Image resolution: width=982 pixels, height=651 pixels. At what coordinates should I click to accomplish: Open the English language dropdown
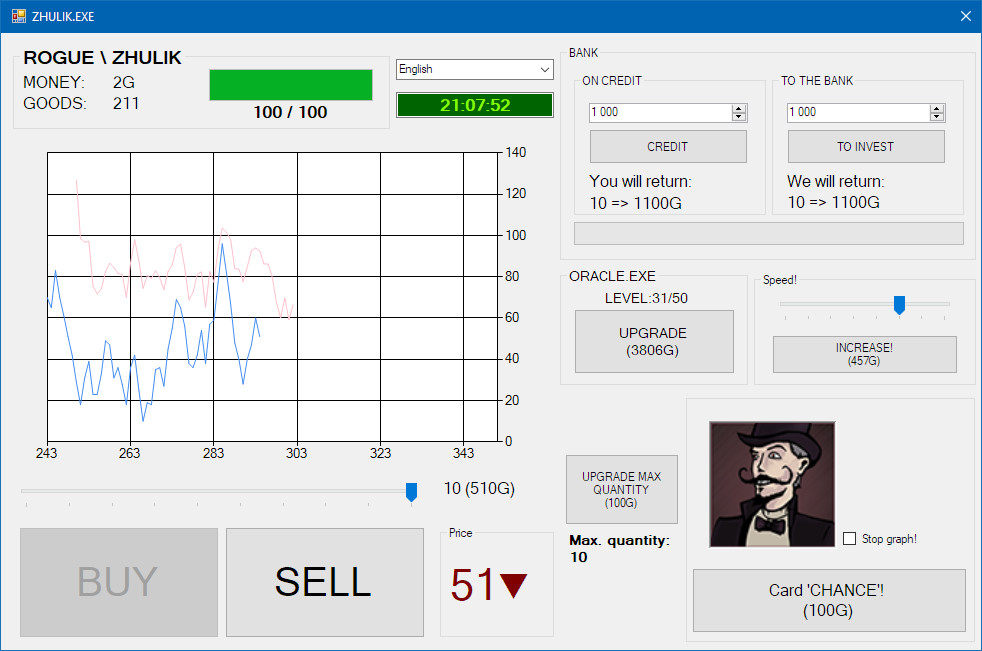coord(546,69)
